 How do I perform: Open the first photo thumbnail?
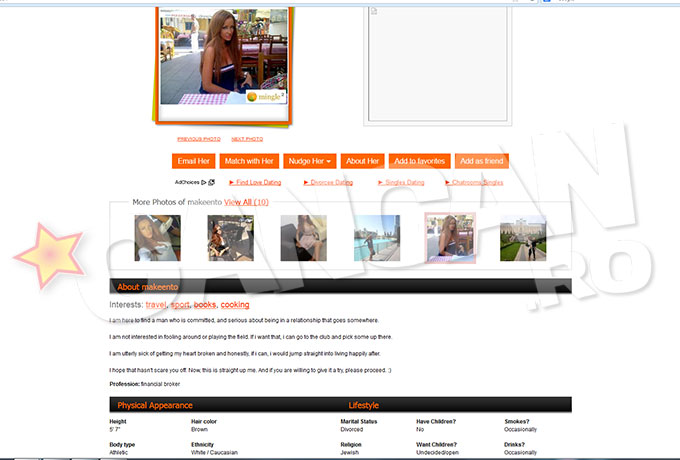[157, 238]
